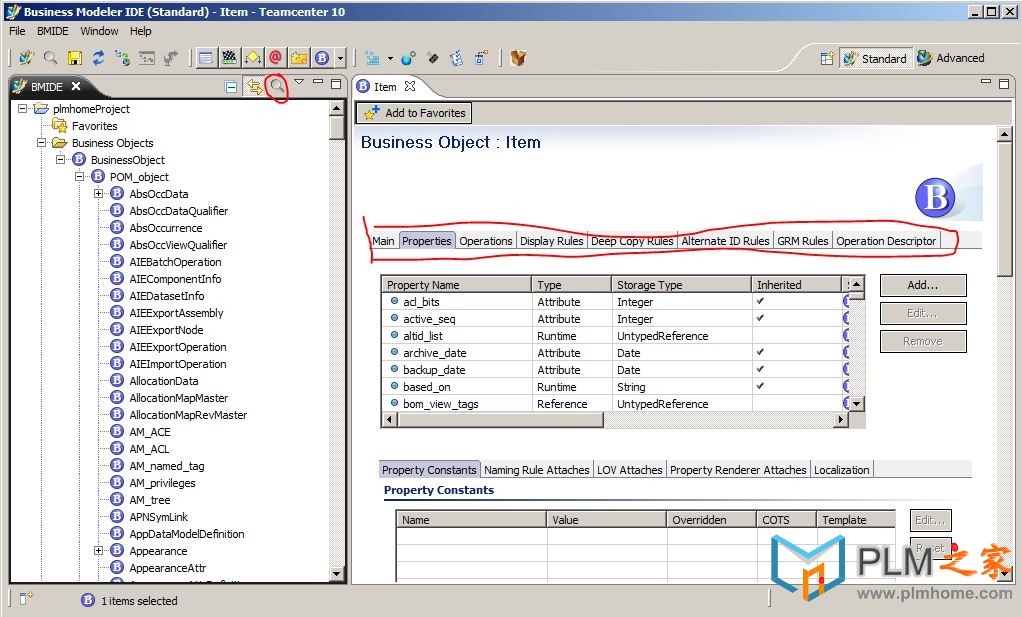This screenshot has width=1022, height=617.
Task: Click the checklist clipboard toolbar icon
Action: [x=457, y=58]
